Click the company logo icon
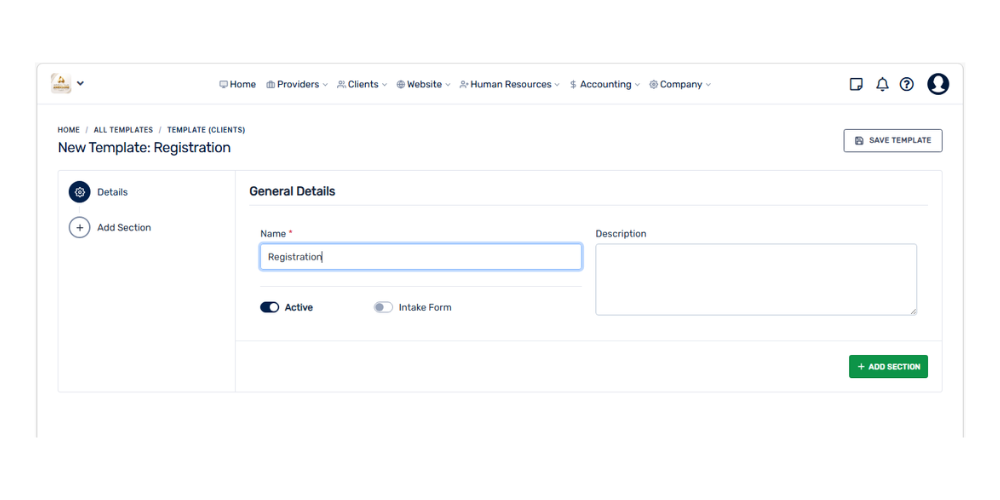The image size is (1000, 500). [61, 84]
